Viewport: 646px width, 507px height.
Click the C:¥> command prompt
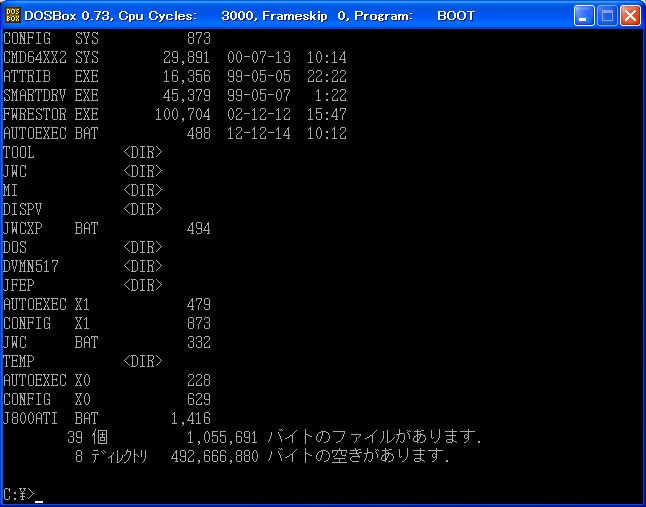[x=19, y=494]
